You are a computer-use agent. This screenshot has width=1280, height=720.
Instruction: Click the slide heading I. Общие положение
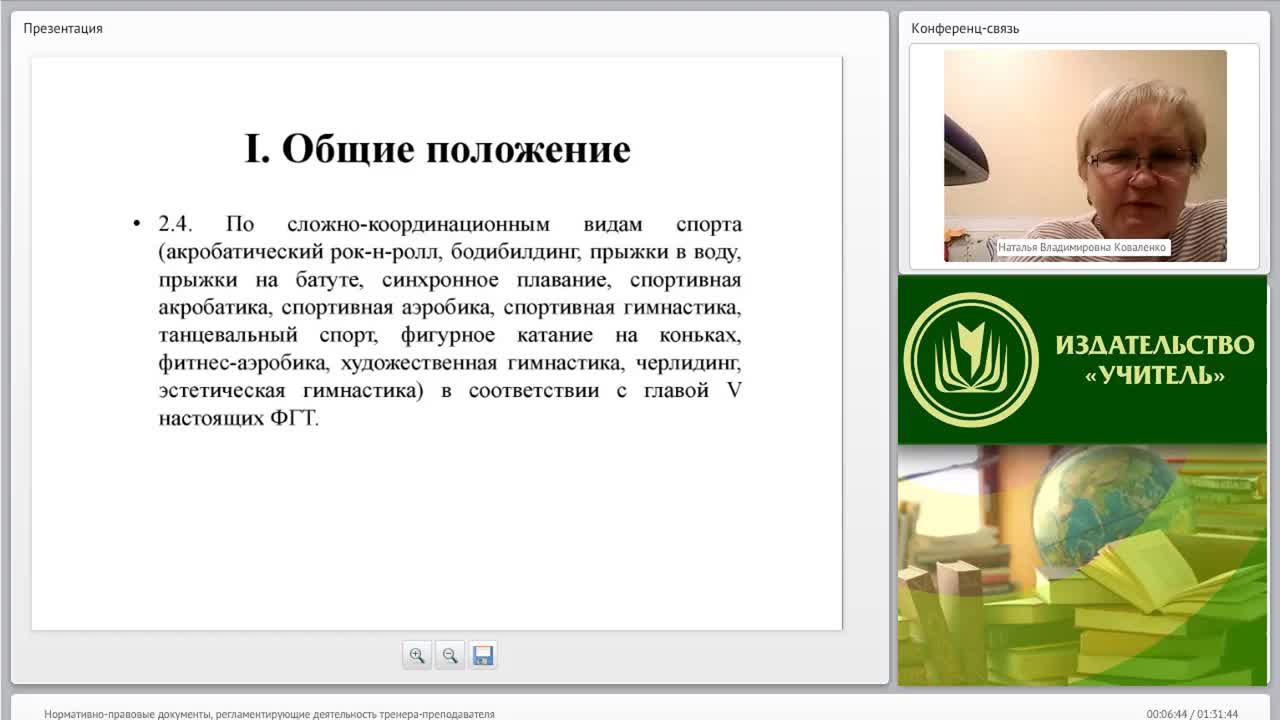[438, 149]
